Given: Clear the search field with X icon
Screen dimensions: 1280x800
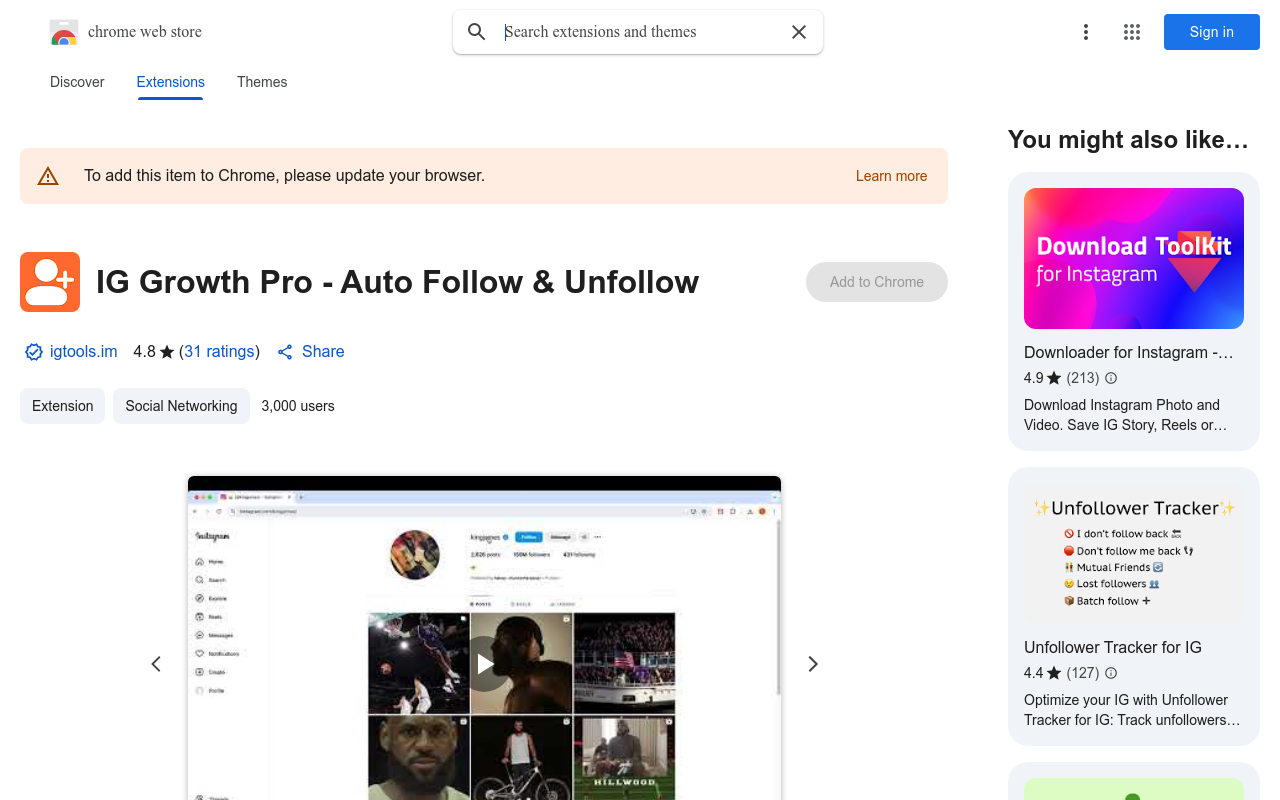Looking at the screenshot, I should (x=799, y=32).
